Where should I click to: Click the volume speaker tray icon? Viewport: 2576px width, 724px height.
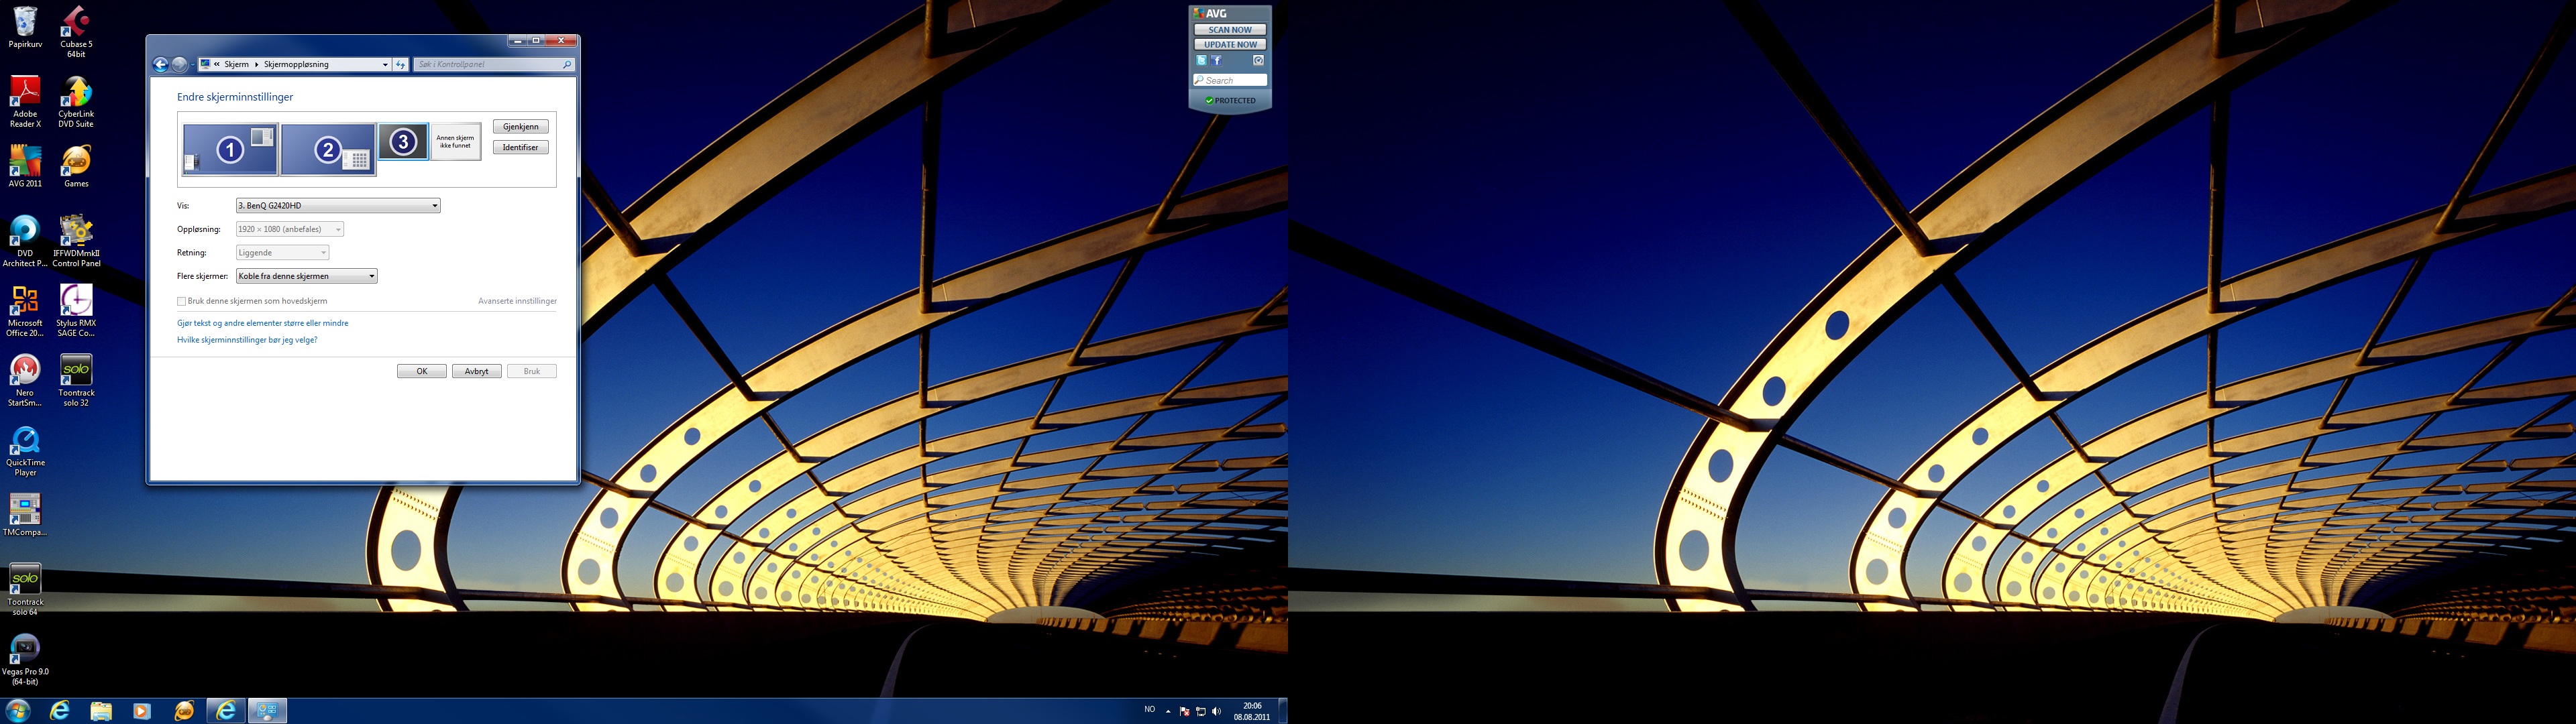1216,711
